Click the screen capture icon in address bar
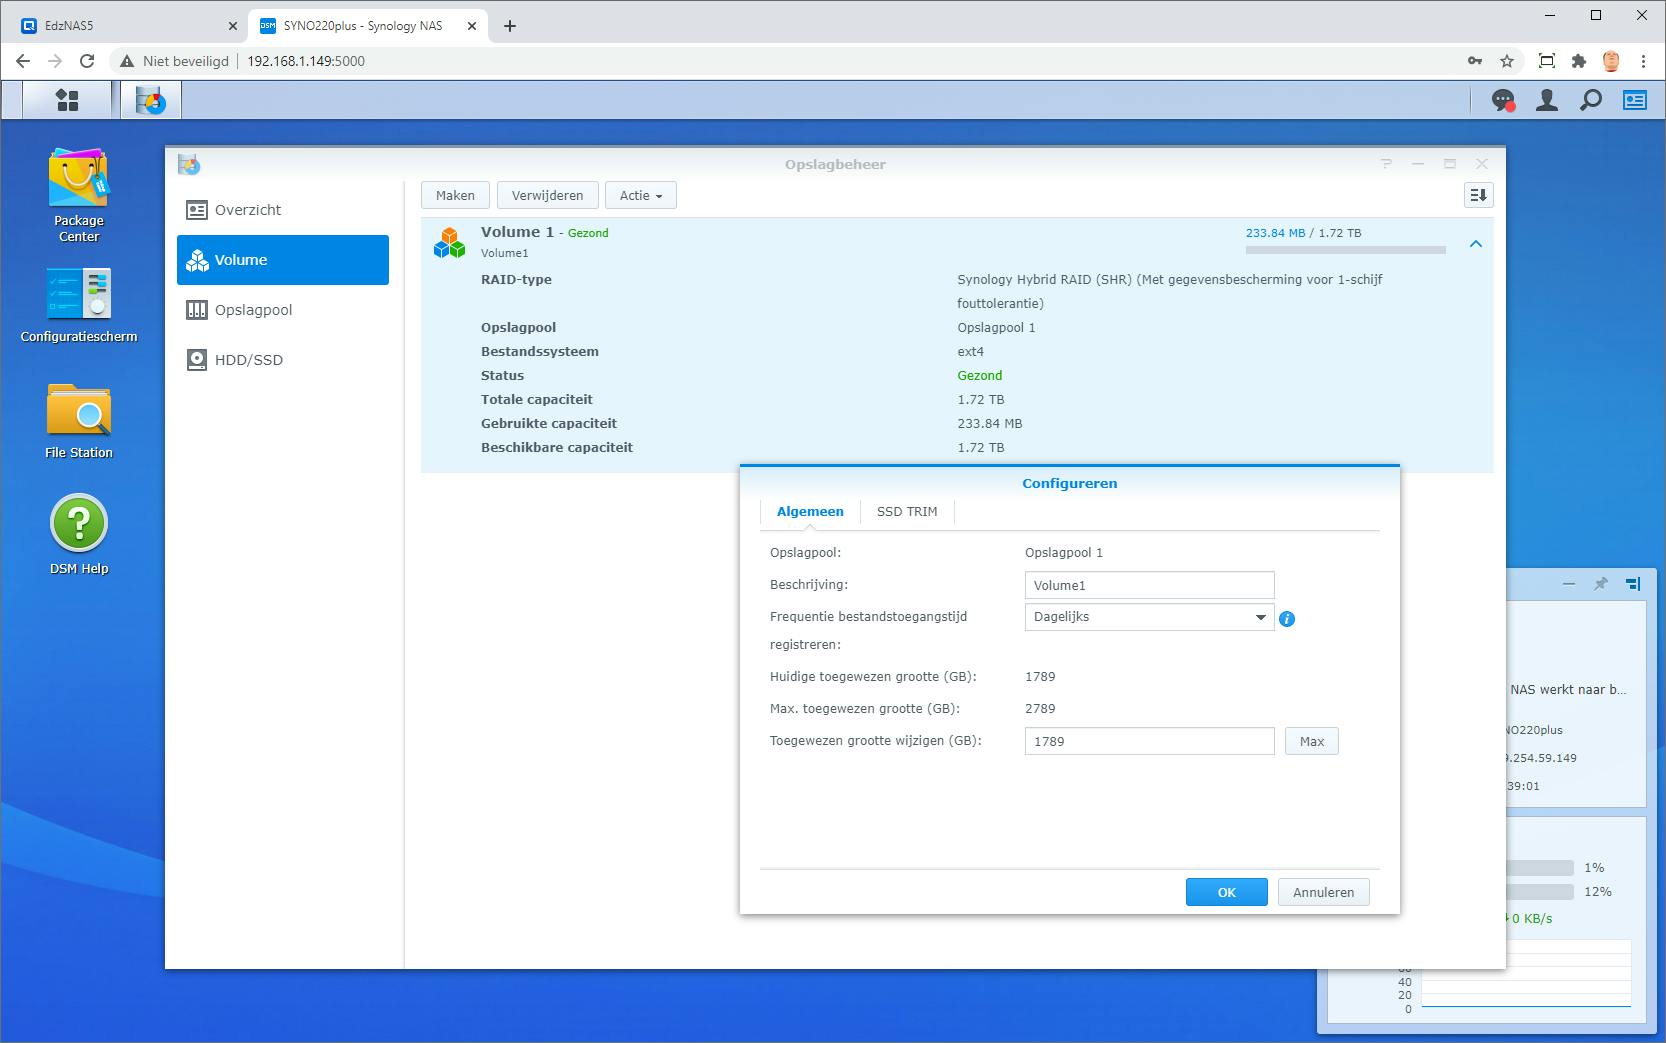Image resolution: width=1666 pixels, height=1043 pixels. [x=1547, y=61]
